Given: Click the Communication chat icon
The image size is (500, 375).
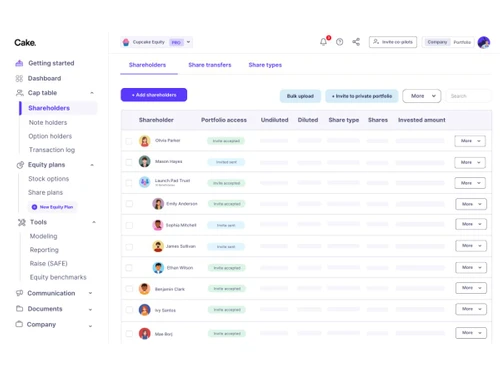Looking at the screenshot, I should click(x=19, y=293).
